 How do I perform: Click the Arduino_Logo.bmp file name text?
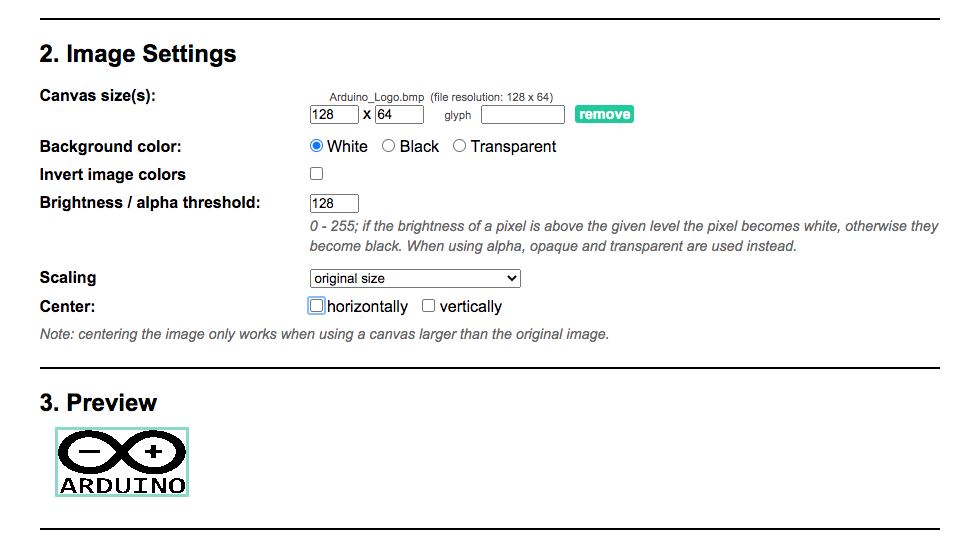(x=377, y=97)
